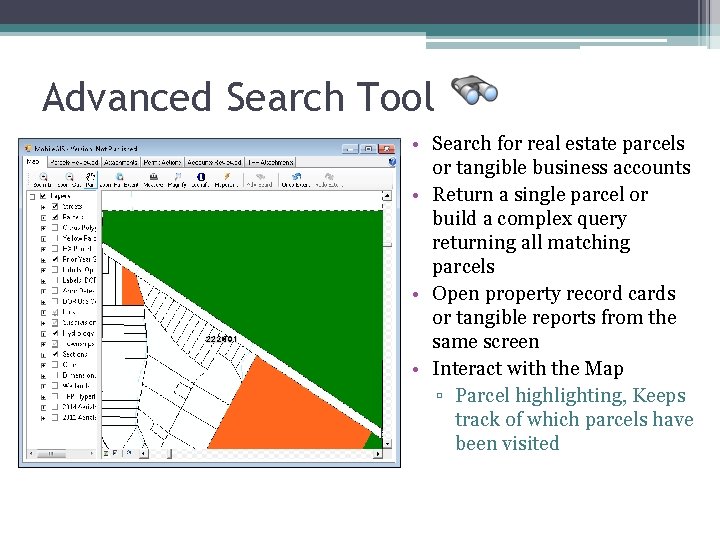Toggle the Subdivision layer checkbox
The height and width of the screenshot is (540, 720).
pyautogui.click(x=55, y=322)
